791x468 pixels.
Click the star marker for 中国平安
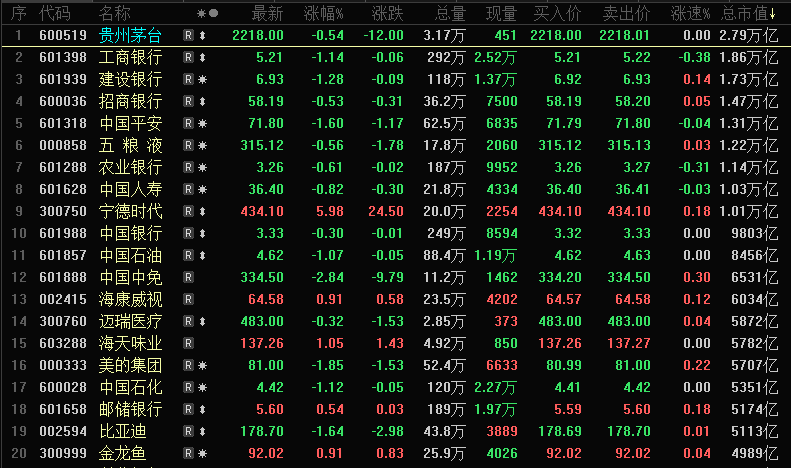[202, 124]
